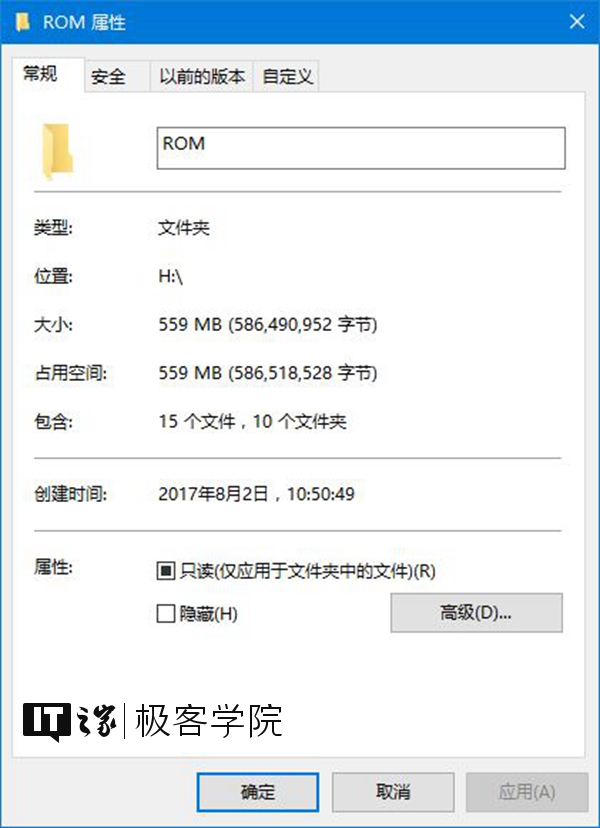The width and height of the screenshot is (600, 828).
Task: Cancel the dialog with 取消
Action: [393, 792]
